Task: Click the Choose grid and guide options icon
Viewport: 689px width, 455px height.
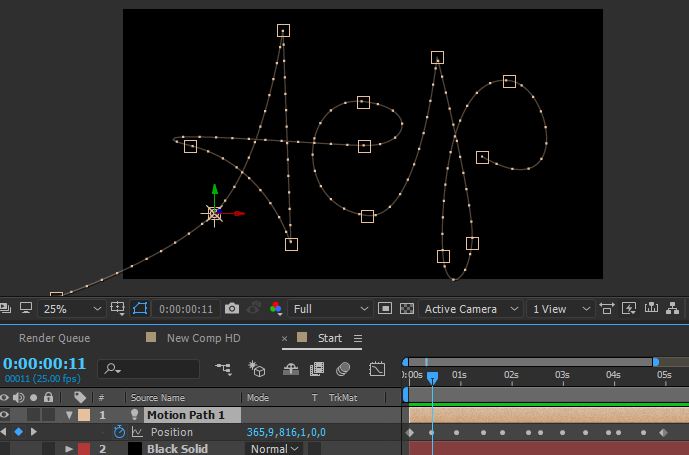Action: pyautogui.click(x=117, y=309)
